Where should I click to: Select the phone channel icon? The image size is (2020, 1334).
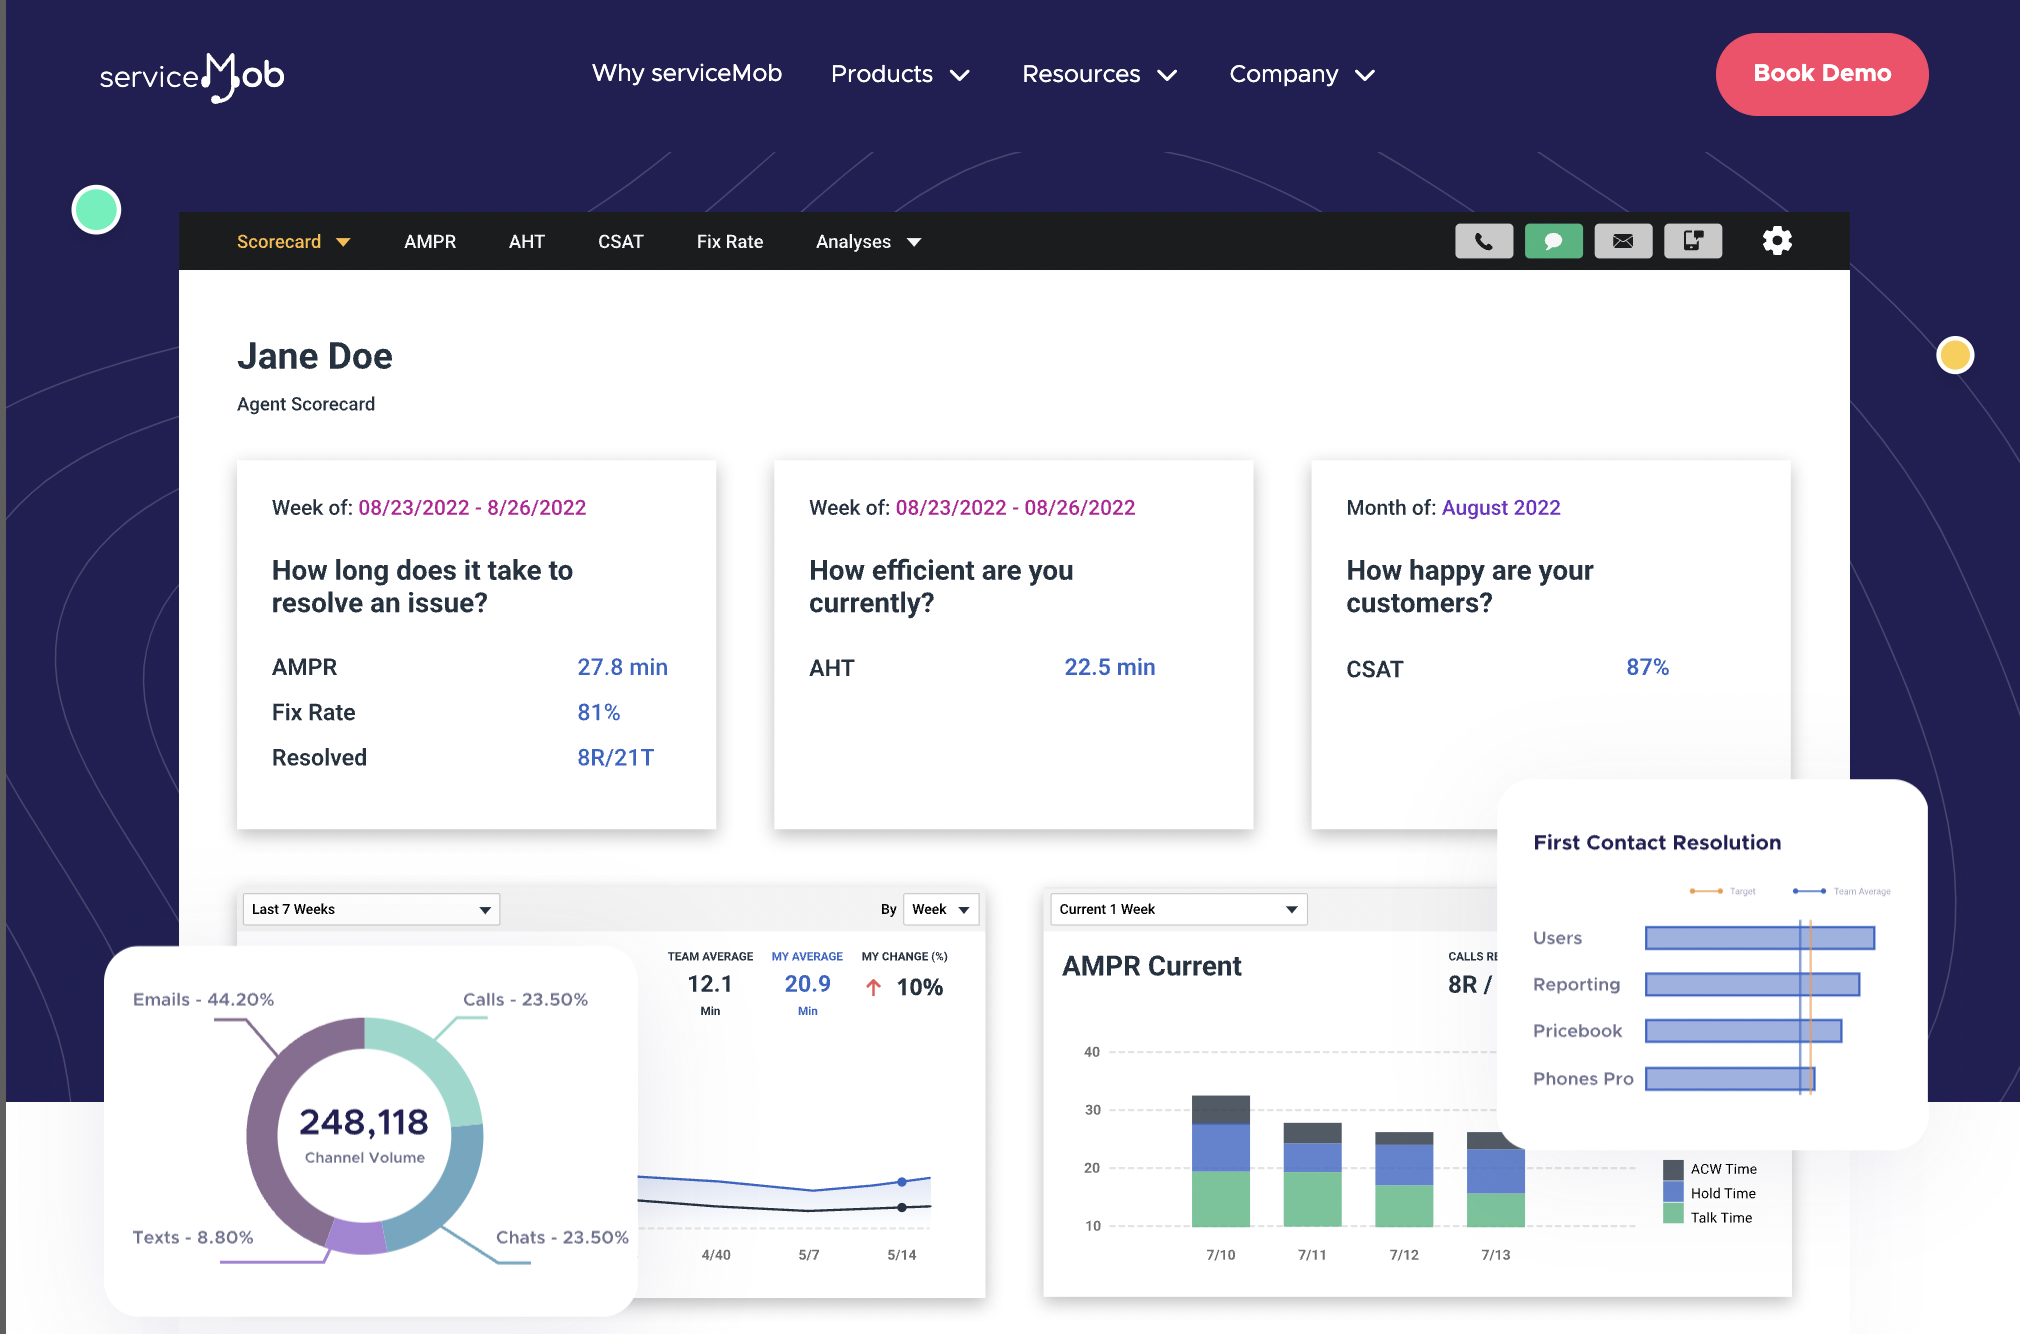(x=1484, y=241)
